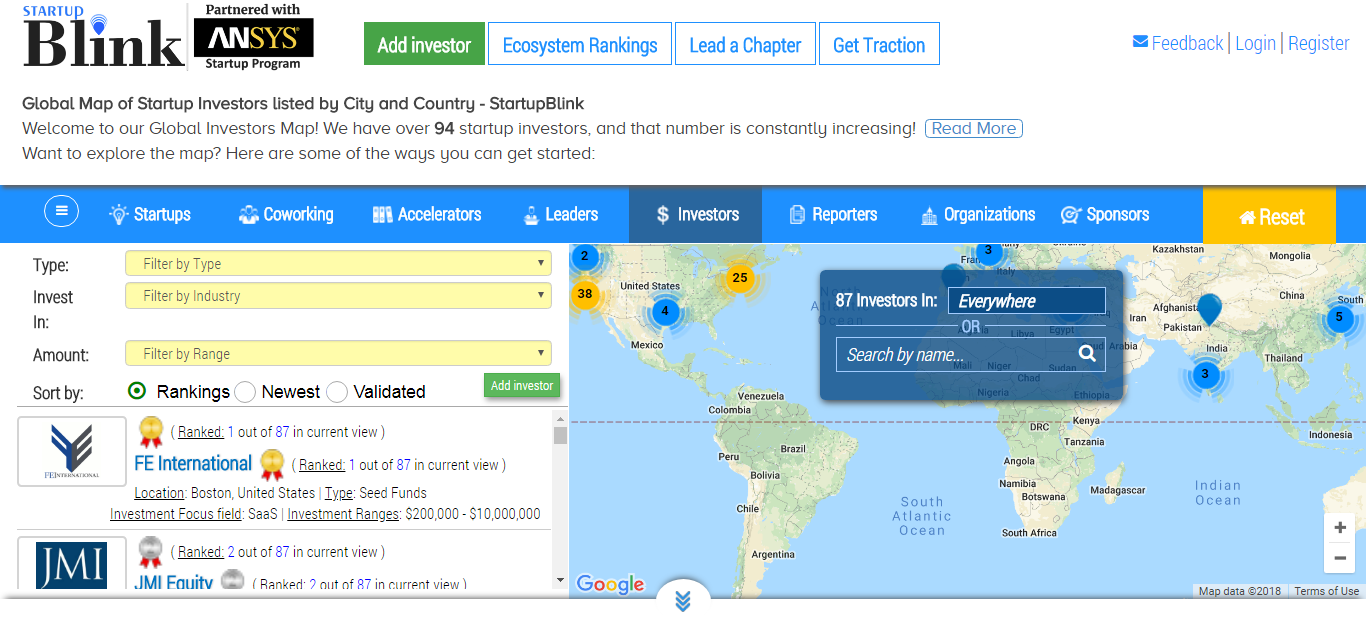The image size is (1366, 637).
Task: Click the orange 38 cluster marker
Action: [x=585, y=294]
